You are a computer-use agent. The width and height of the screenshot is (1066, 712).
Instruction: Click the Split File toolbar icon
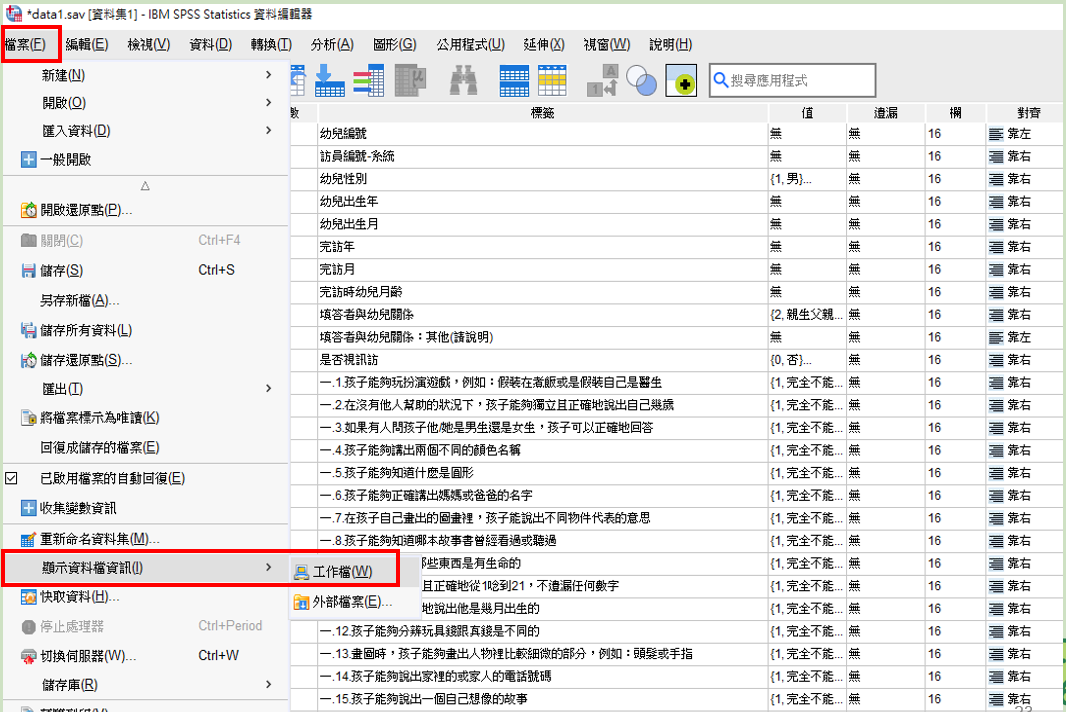[x=514, y=81]
